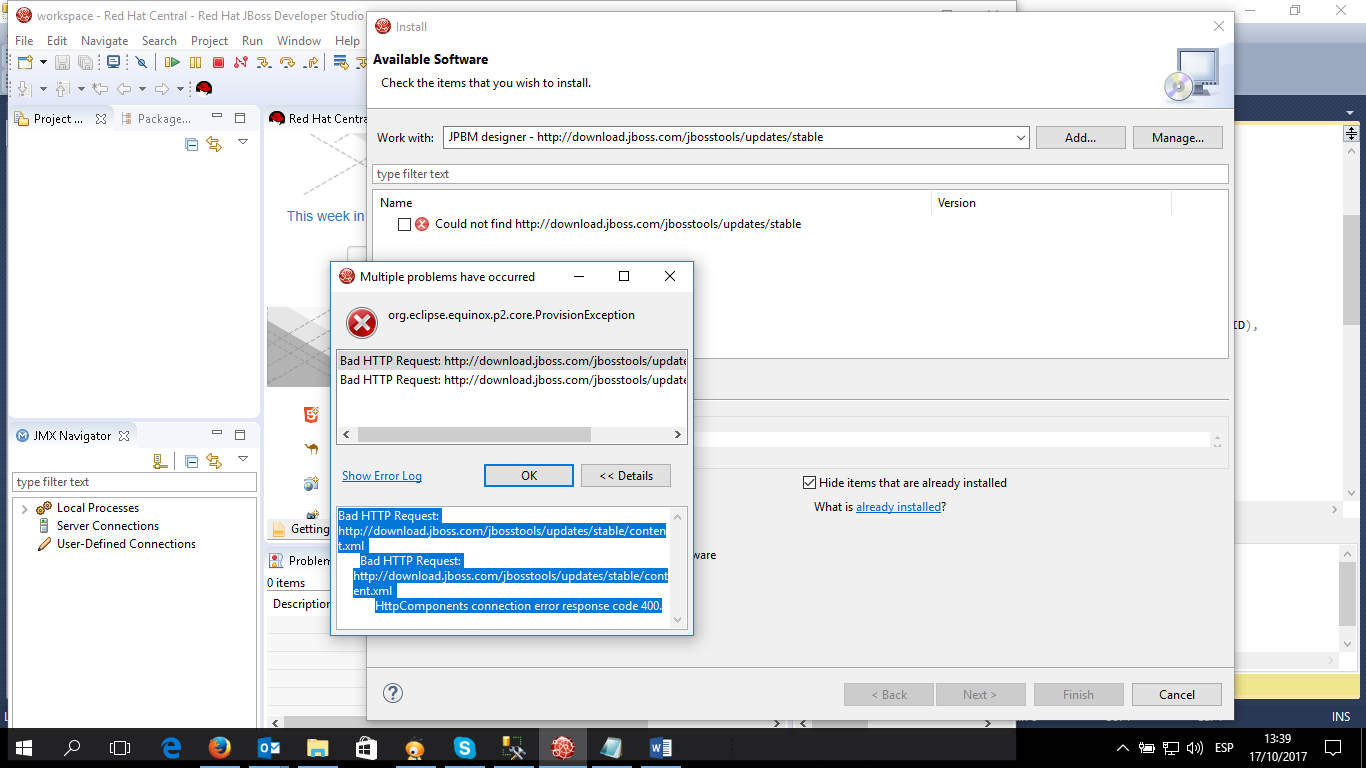Viewport: 1366px width, 768px height.
Task: Open the Navigate menu
Action: coord(104,41)
